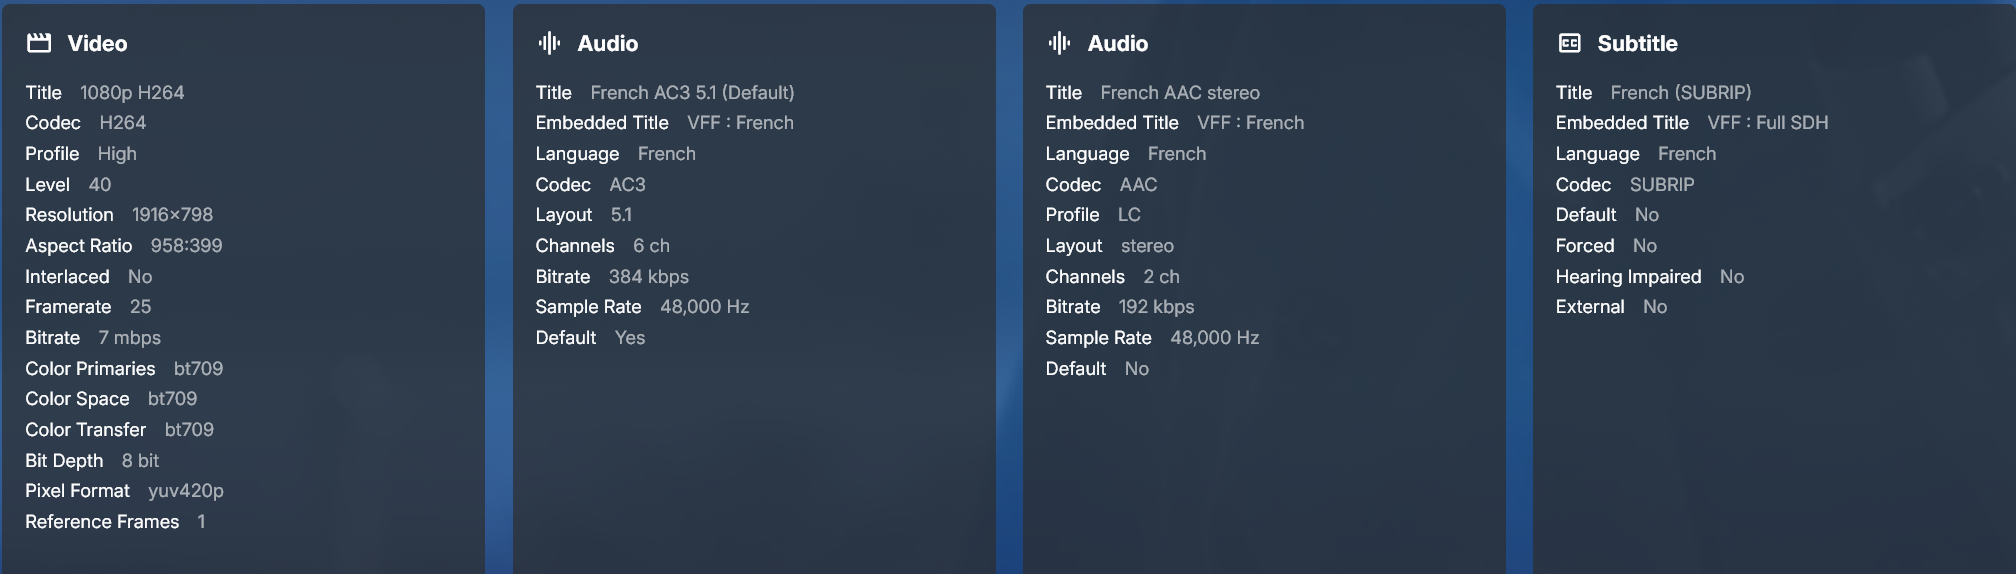2016x574 pixels.
Task: Click the "1080p H264" video title value
Action: [x=132, y=92]
